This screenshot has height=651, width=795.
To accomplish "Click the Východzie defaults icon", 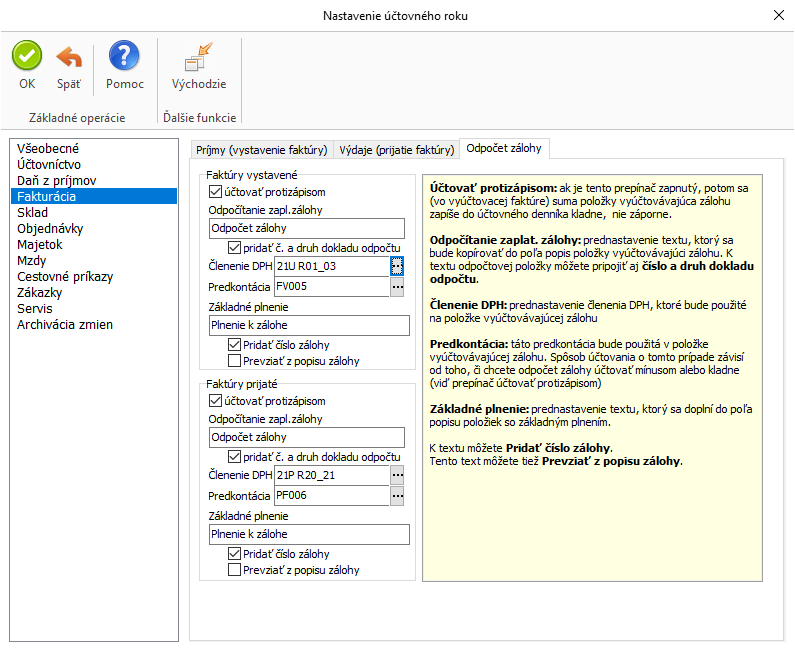I will tap(198, 56).
